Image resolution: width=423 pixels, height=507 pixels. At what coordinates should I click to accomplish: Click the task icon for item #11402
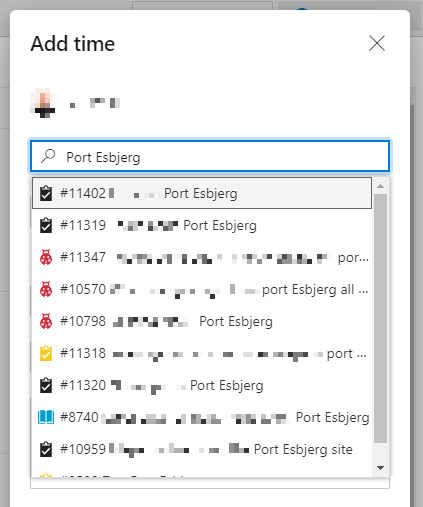(x=46, y=193)
